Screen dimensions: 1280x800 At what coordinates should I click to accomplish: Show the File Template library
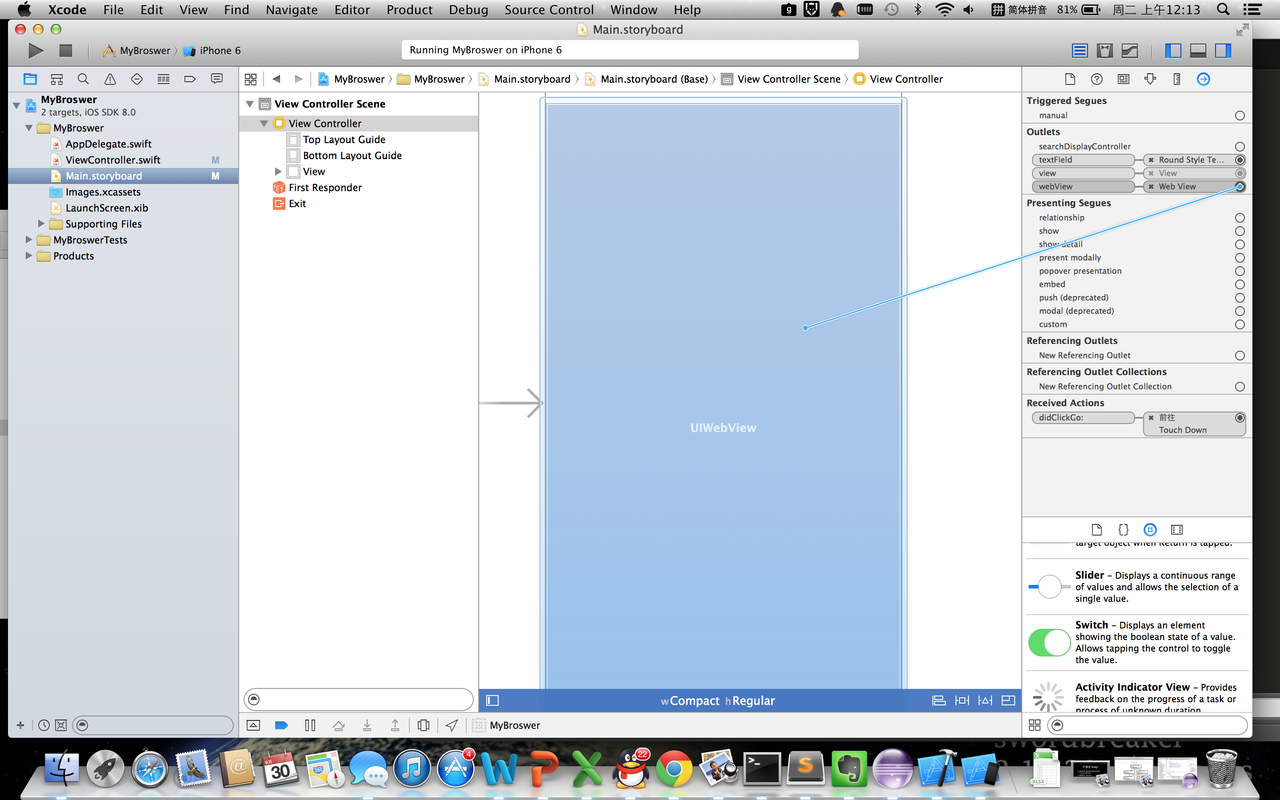[1096, 529]
